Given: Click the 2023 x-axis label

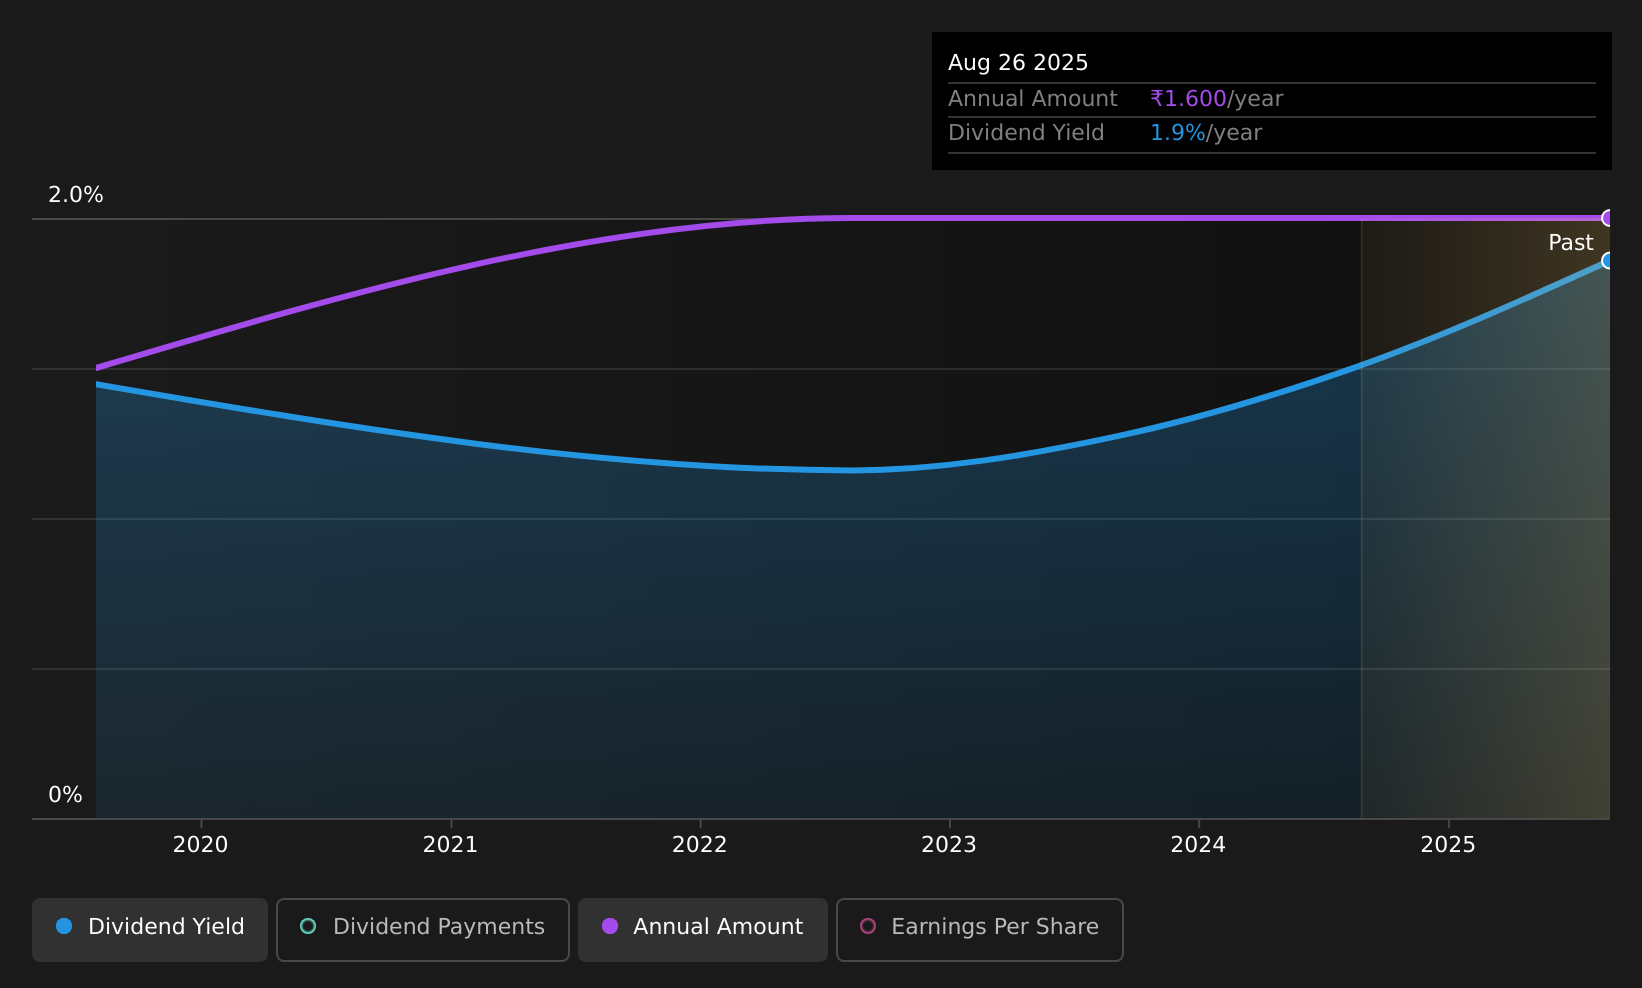Looking at the screenshot, I should [x=949, y=845].
